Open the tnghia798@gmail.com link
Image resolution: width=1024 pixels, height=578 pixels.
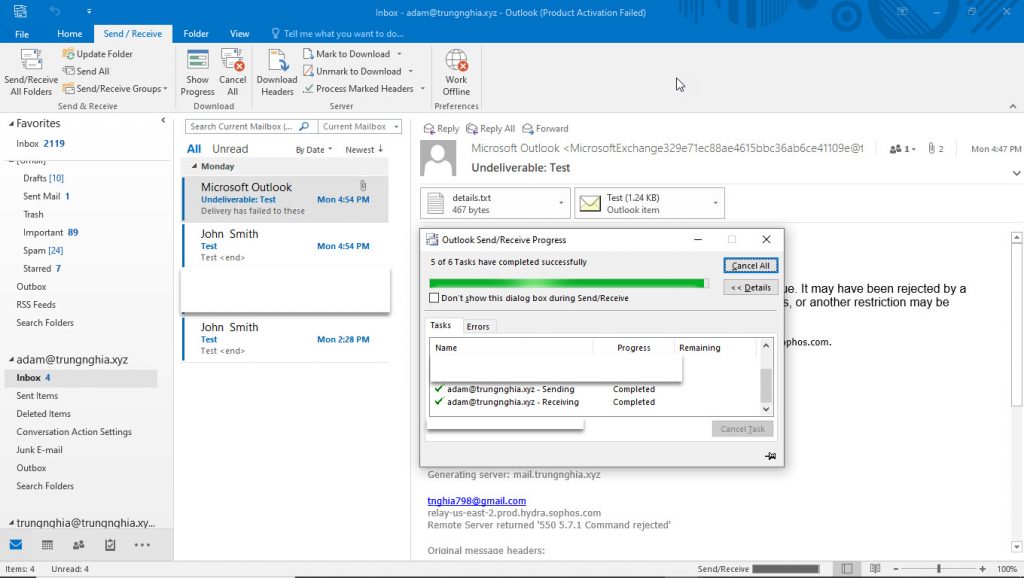coord(477,501)
